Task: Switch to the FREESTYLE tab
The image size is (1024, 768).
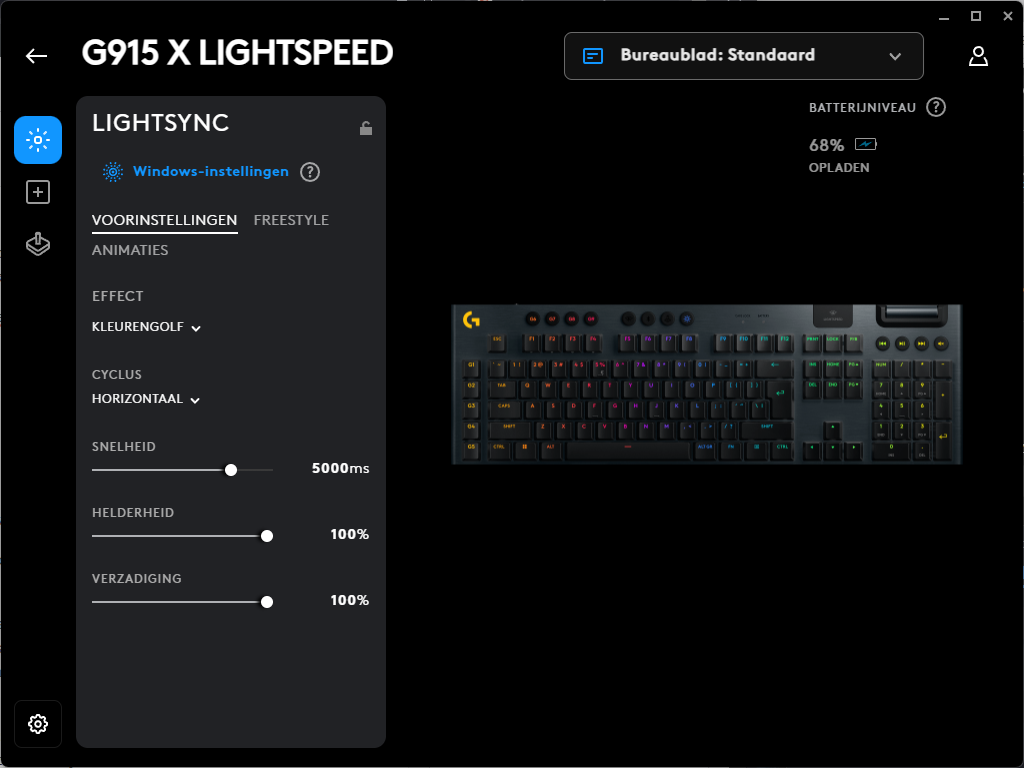Action: pyautogui.click(x=291, y=220)
